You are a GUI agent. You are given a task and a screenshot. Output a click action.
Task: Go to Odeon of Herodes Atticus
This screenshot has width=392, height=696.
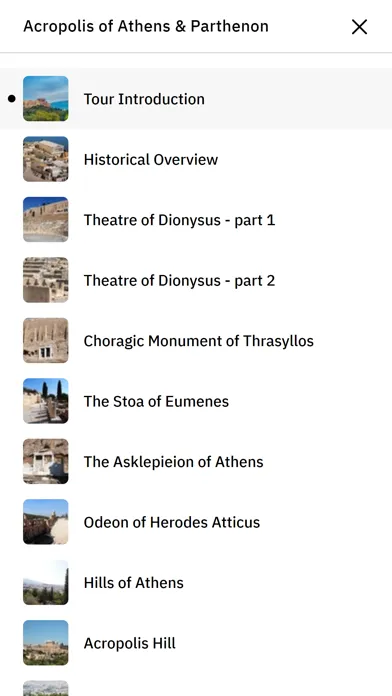(x=171, y=522)
